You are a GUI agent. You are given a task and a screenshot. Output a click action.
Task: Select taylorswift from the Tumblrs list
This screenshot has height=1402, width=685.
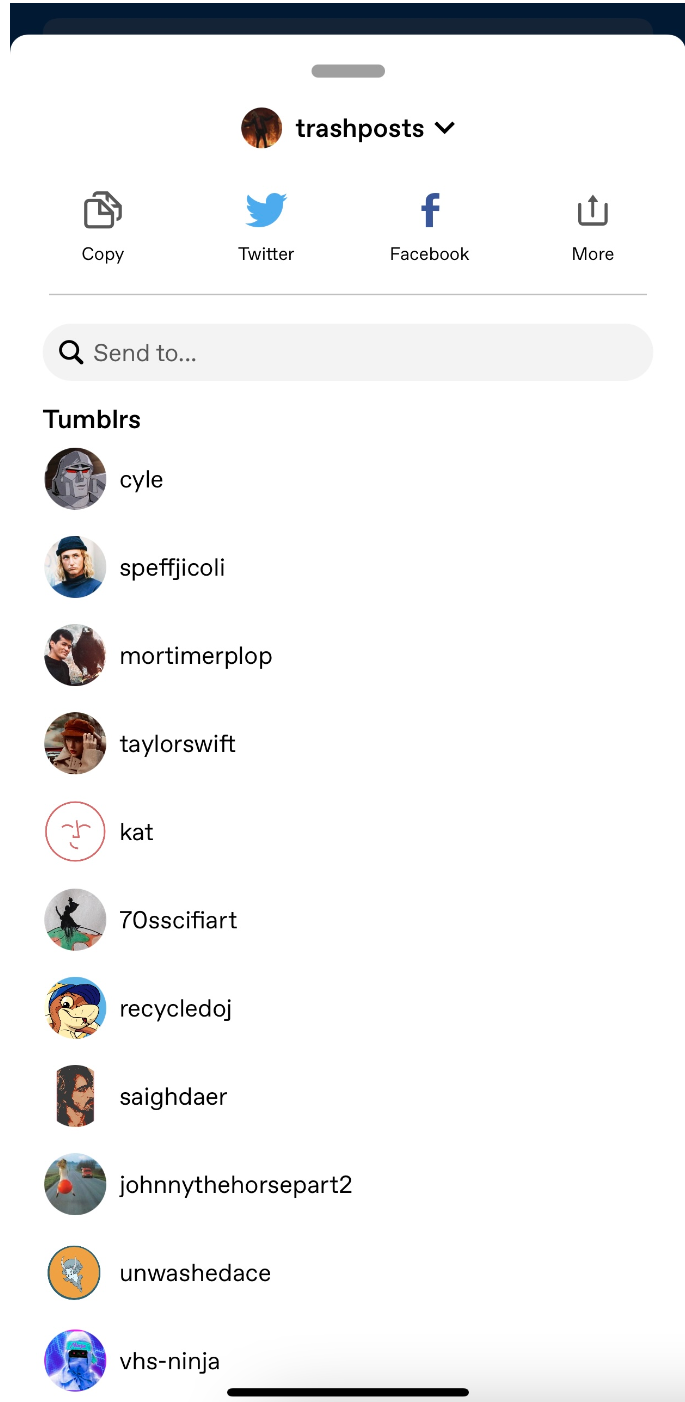coord(178,743)
